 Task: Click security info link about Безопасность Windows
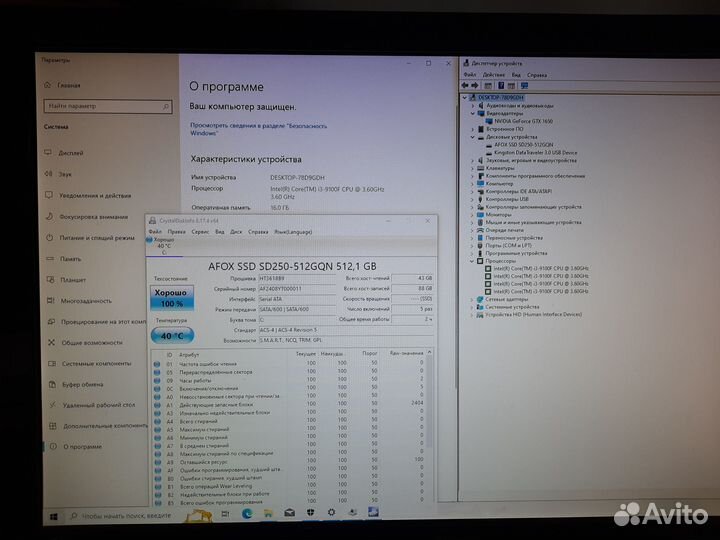click(259, 129)
